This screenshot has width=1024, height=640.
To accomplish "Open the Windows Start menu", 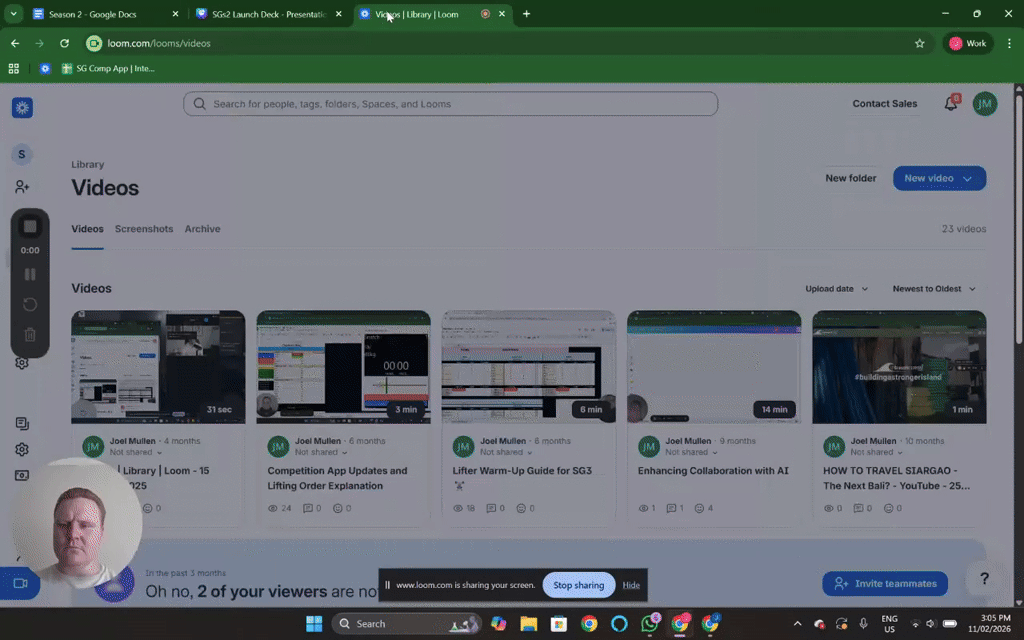I will (314, 624).
